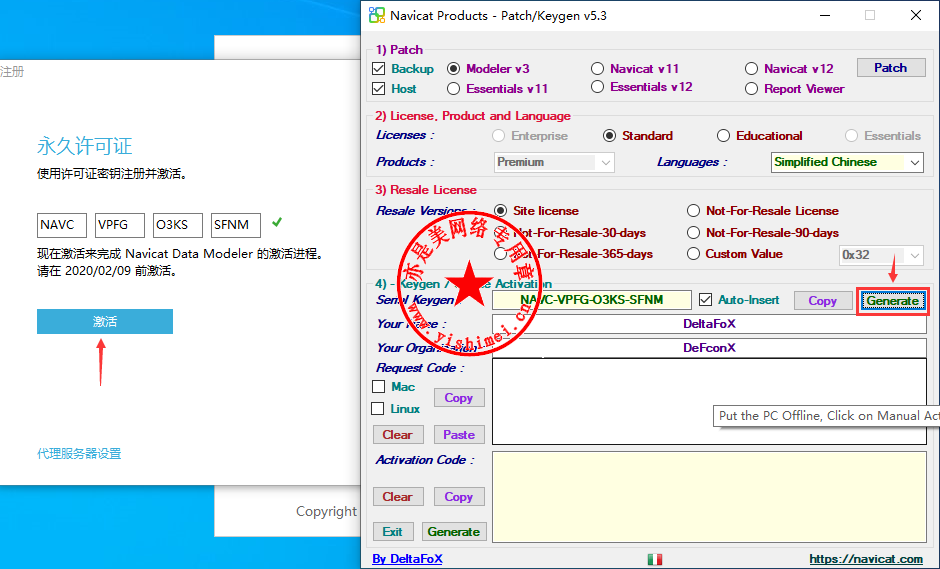Image resolution: width=940 pixels, height=569 pixels.
Task: Open the 代理服务器设置 link in the registration window
Action: [x=79, y=454]
